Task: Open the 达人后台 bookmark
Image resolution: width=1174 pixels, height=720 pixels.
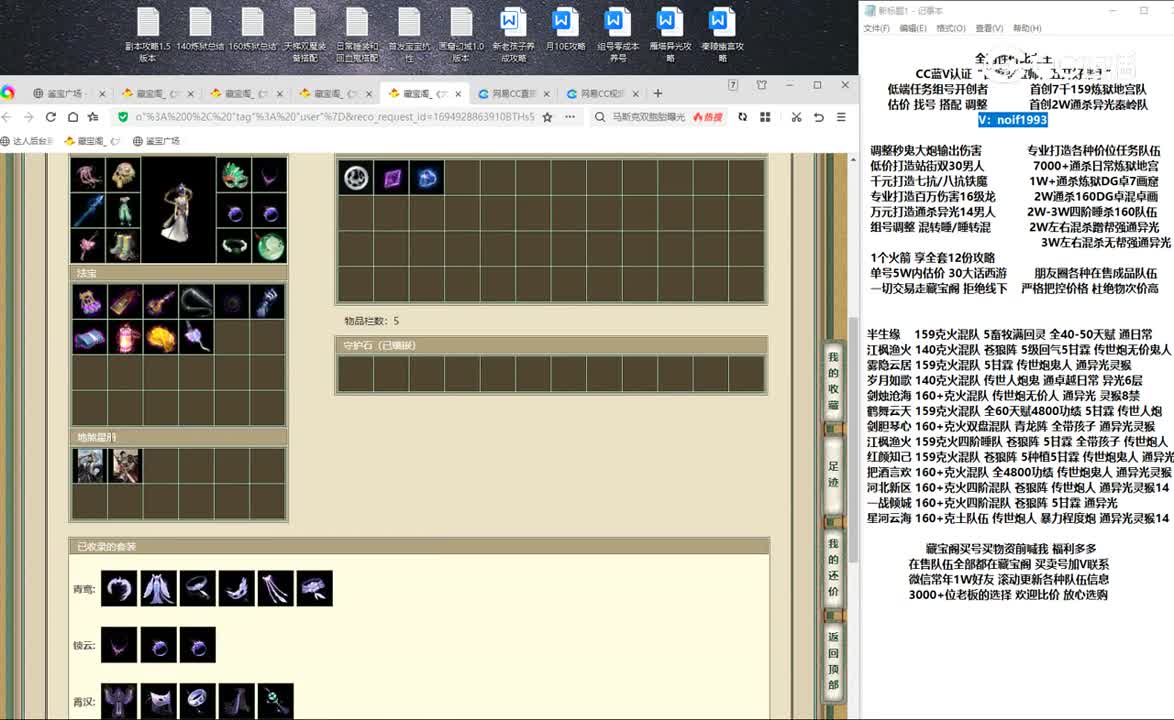Action: click(27, 141)
